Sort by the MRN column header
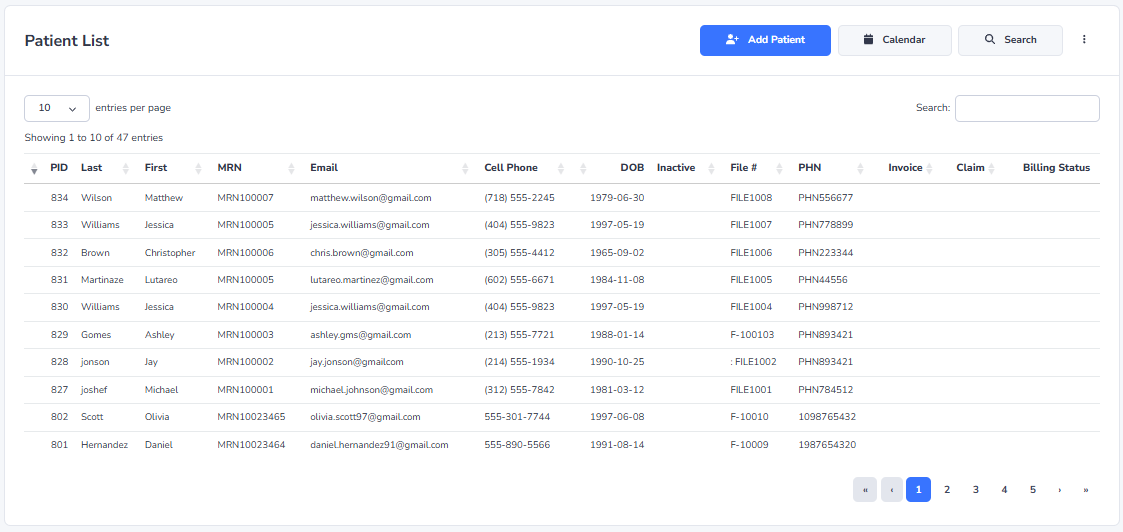The height and width of the screenshot is (532, 1123). pyautogui.click(x=230, y=168)
